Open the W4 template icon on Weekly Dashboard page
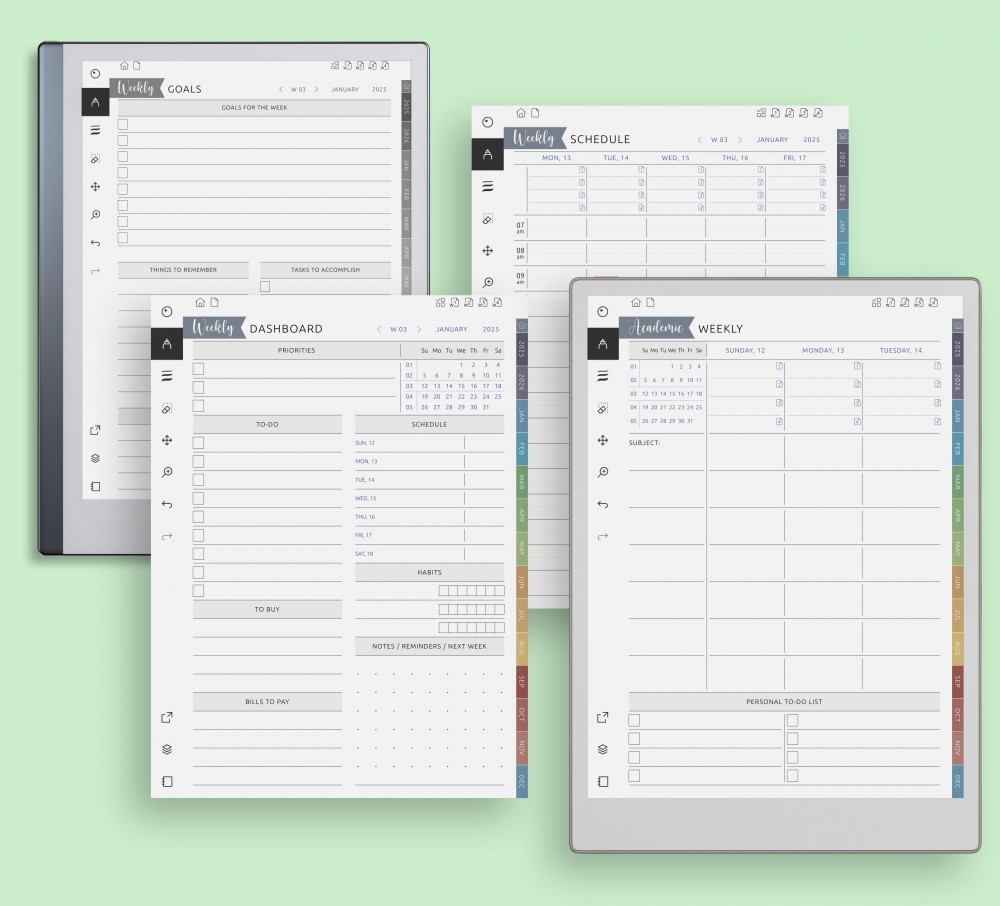1000x906 pixels. click(x=497, y=302)
